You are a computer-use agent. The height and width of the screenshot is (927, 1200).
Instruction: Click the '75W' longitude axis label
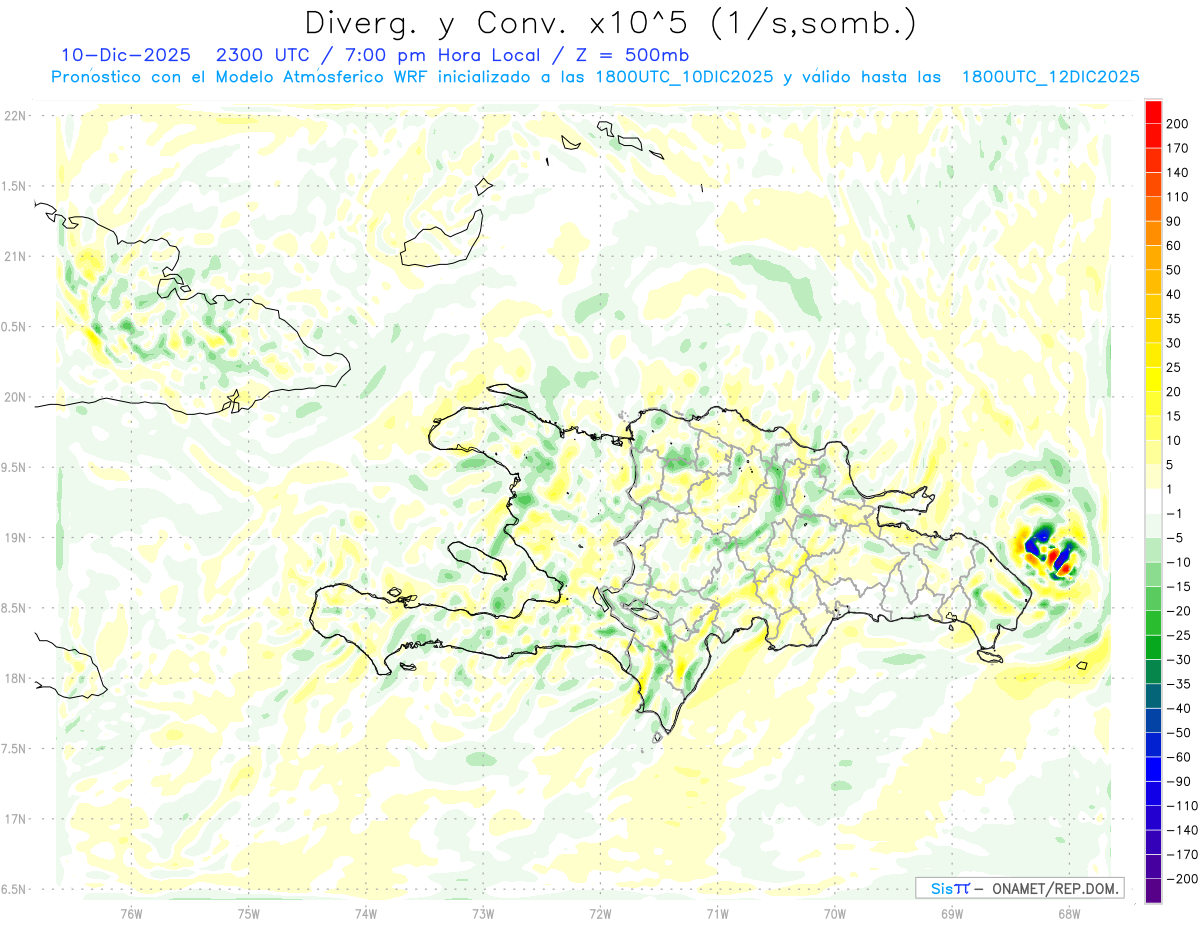pos(248,913)
